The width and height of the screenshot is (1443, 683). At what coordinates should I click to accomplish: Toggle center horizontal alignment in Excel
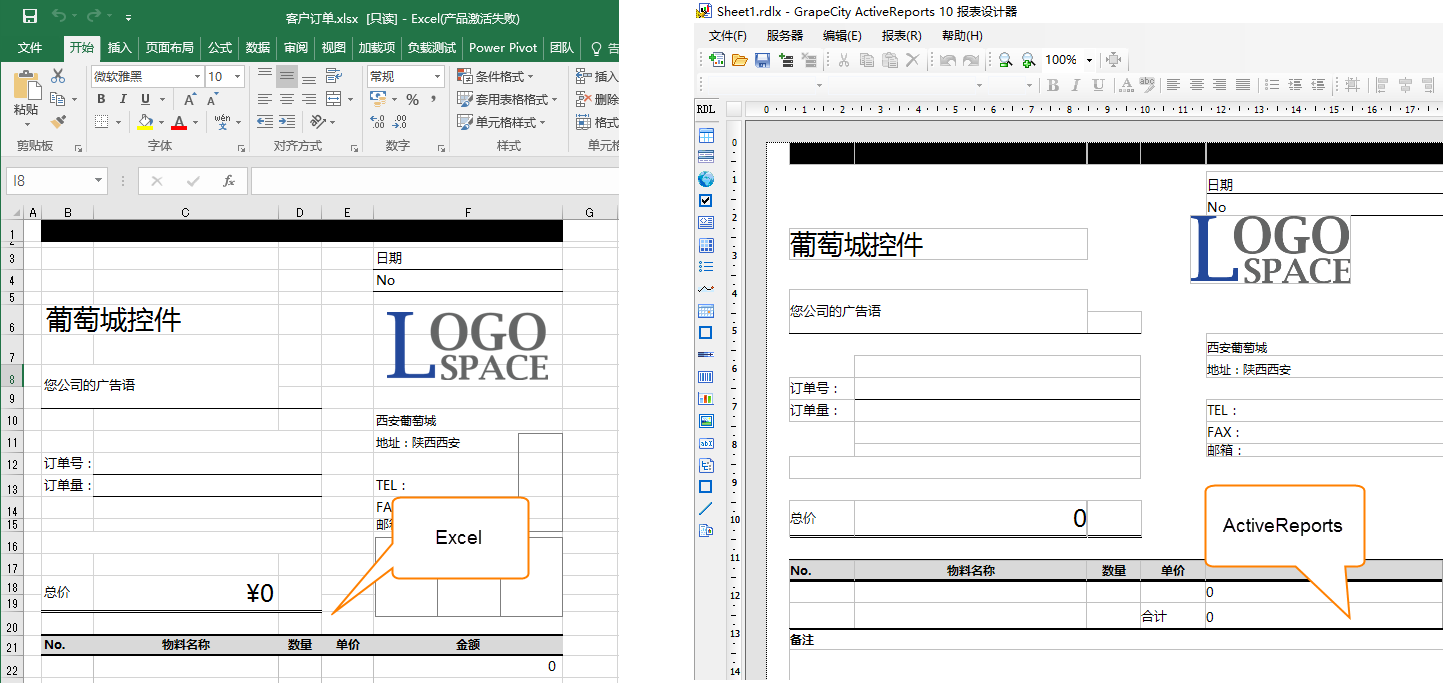pos(287,99)
